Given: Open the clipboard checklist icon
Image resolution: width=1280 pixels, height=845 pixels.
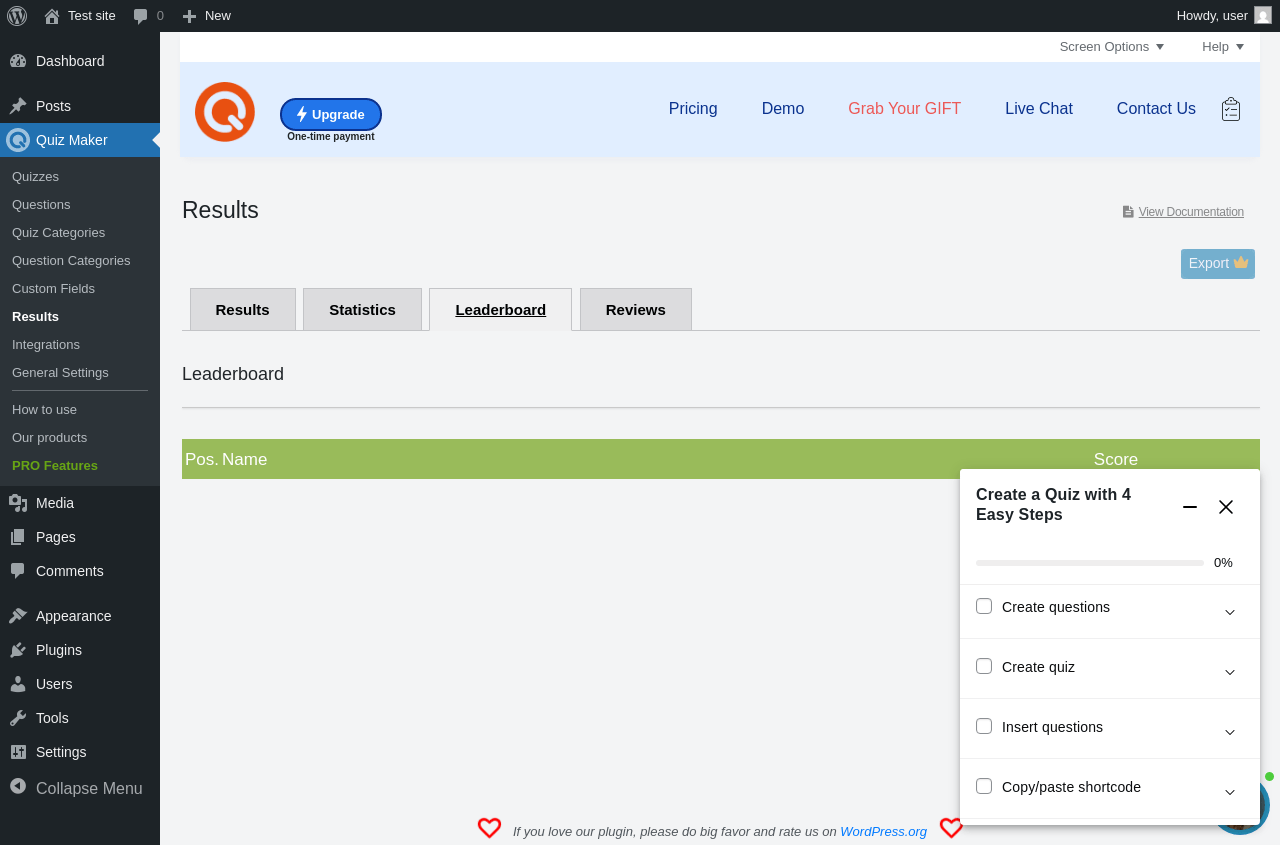Looking at the screenshot, I should 1231,109.
